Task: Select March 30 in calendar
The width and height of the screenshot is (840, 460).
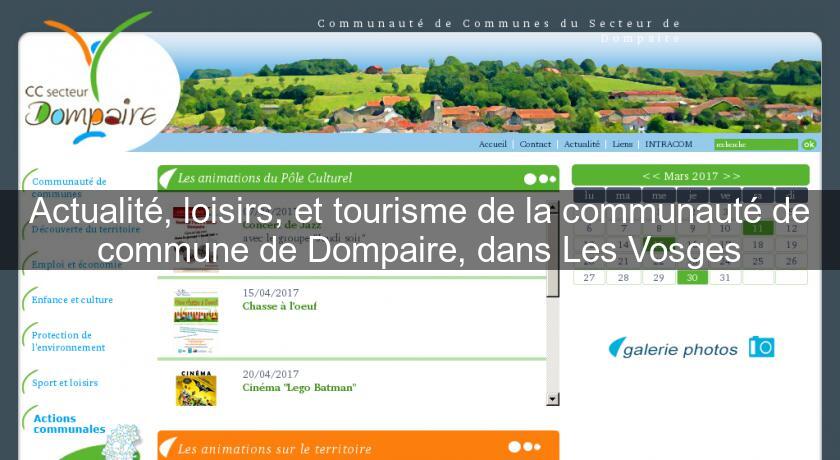Action: click(692, 277)
